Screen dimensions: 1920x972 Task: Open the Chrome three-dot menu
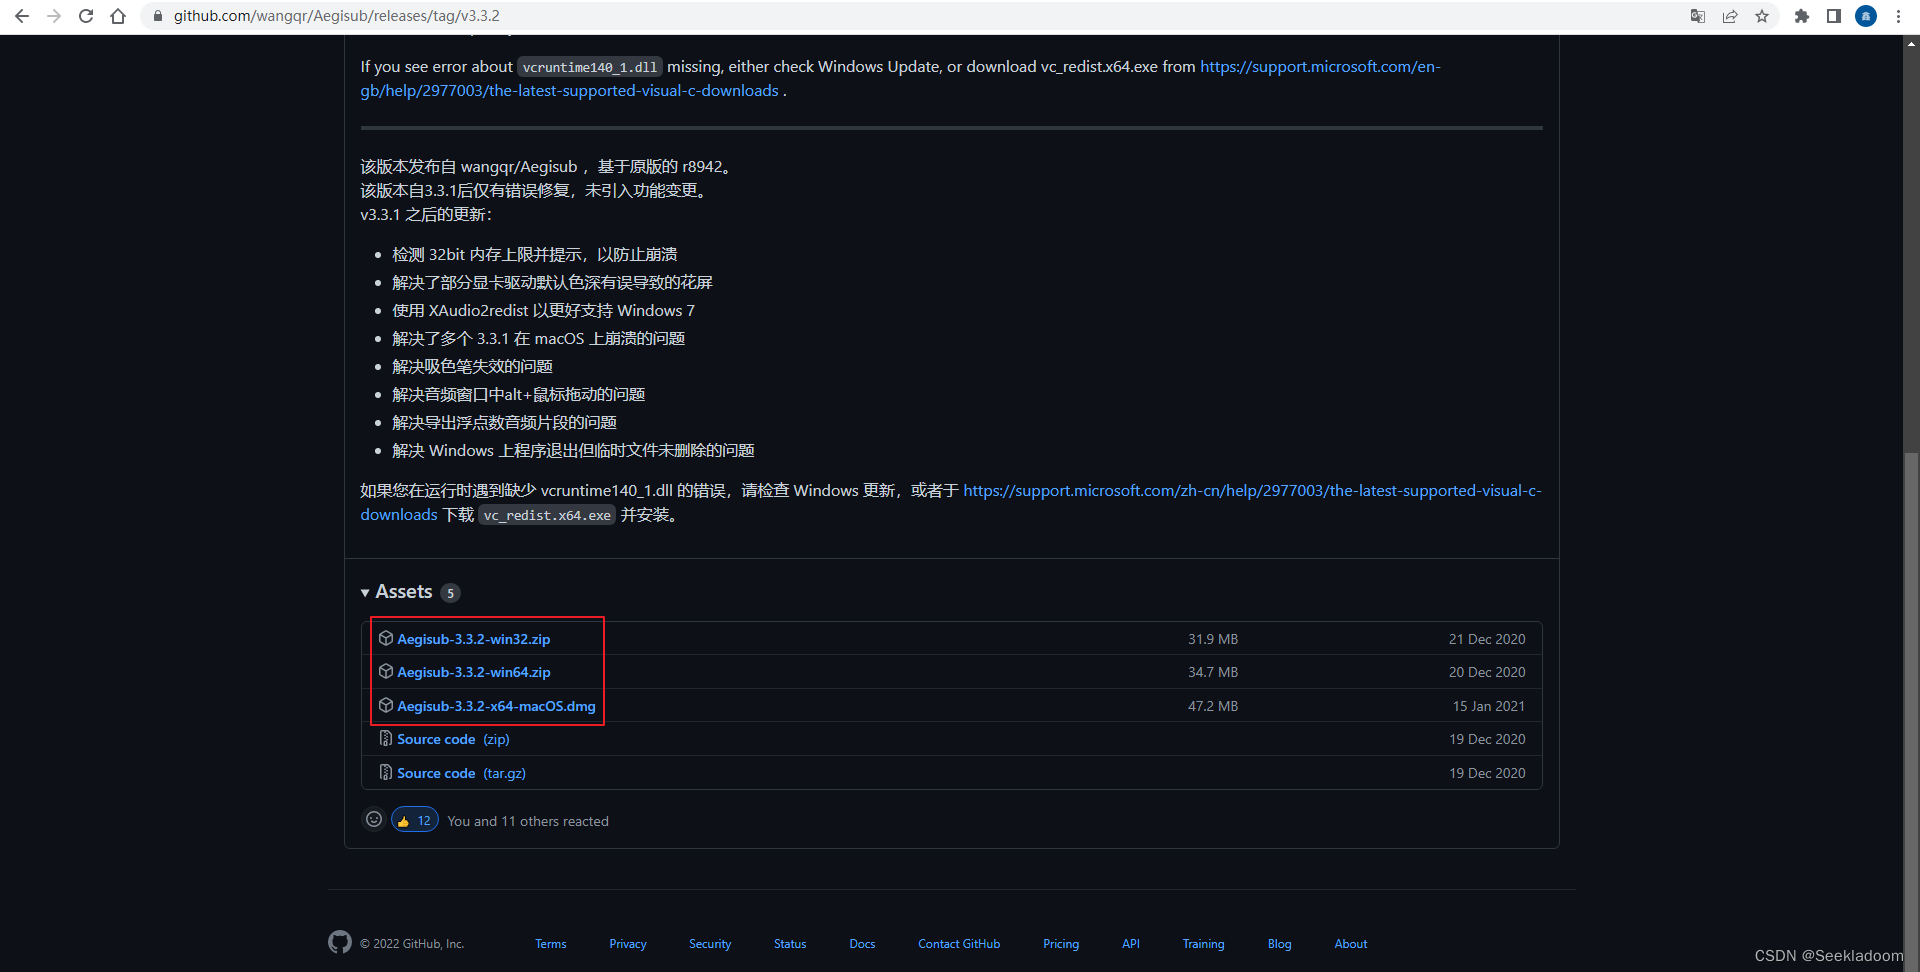[x=1898, y=16]
